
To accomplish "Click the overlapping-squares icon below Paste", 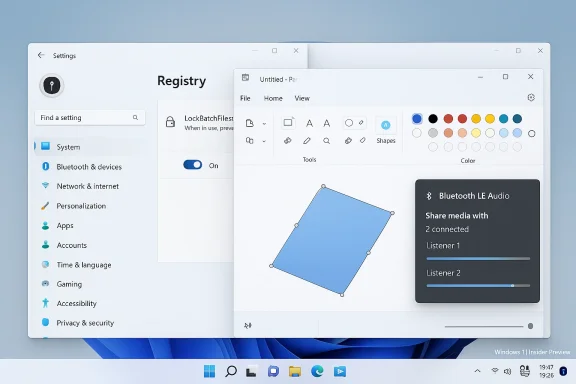I will [x=249, y=140].
